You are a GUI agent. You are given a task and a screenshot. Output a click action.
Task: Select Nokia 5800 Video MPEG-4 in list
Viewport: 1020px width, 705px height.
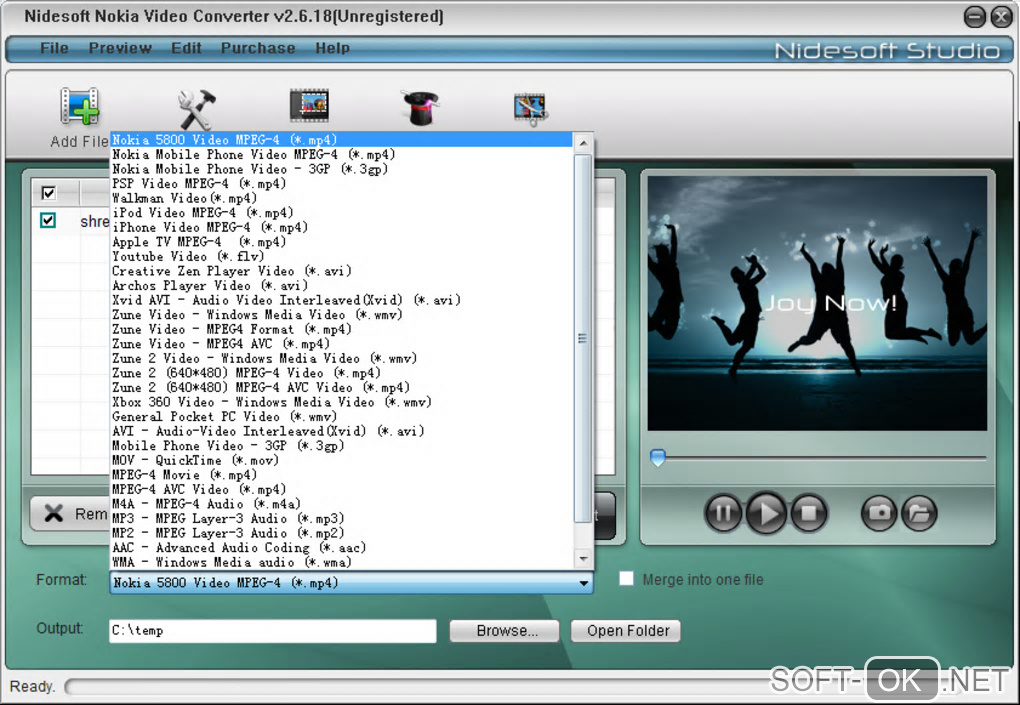click(342, 140)
